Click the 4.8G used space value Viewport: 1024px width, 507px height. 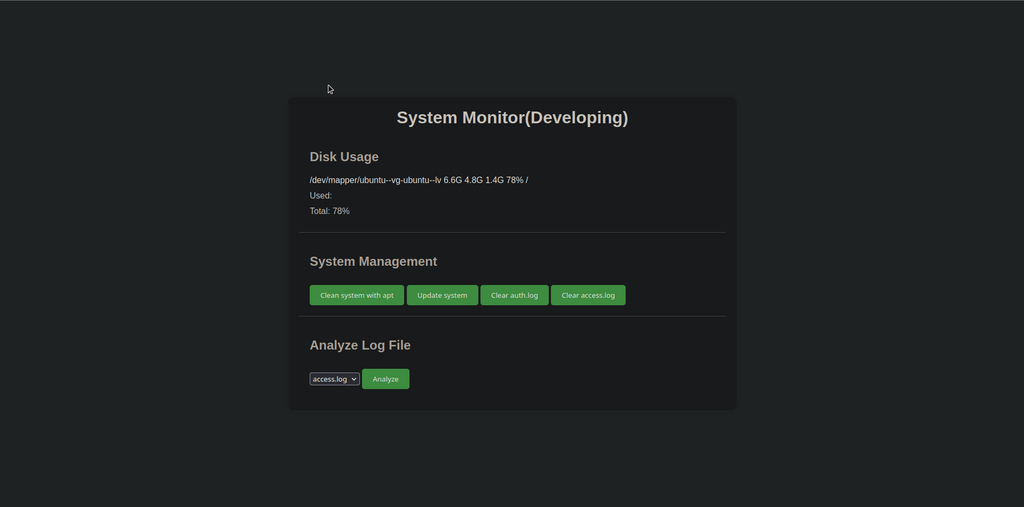point(474,180)
